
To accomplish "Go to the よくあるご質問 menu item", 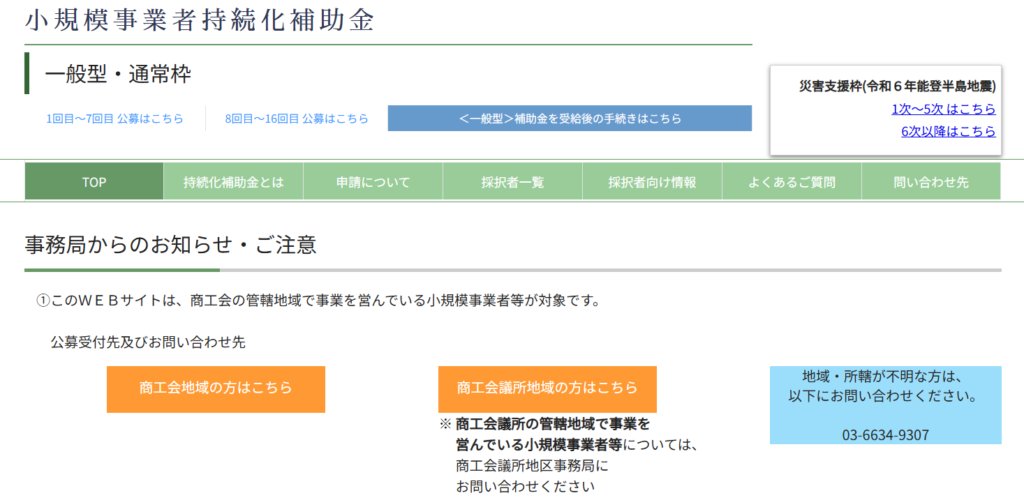I will [x=791, y=182].
